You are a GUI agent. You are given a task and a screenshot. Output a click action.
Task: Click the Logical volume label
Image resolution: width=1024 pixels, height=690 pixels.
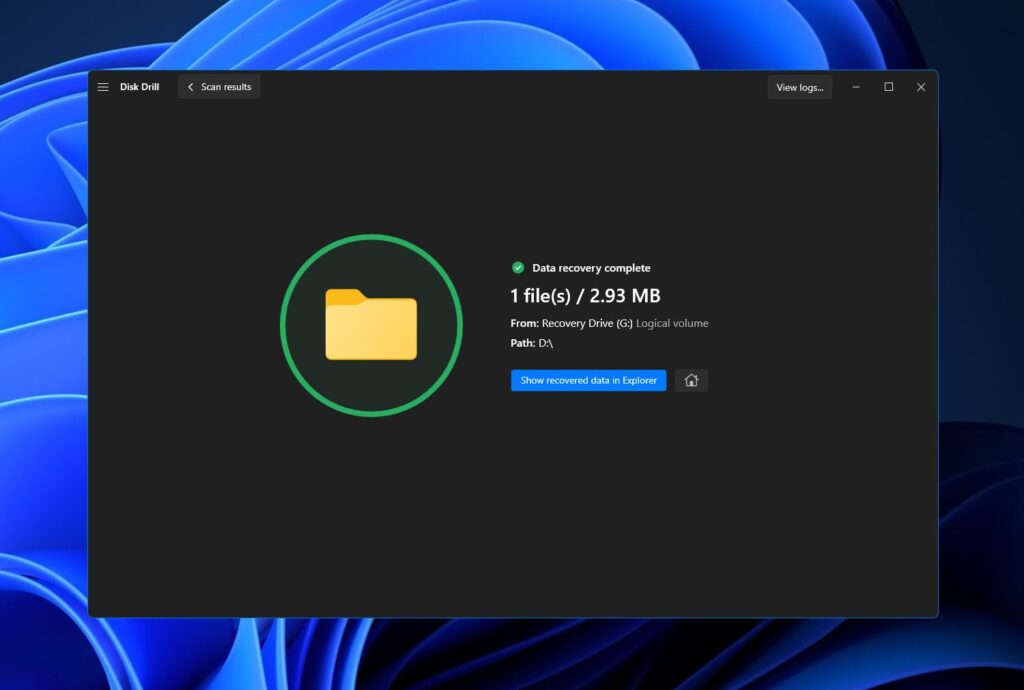[673, 323]
